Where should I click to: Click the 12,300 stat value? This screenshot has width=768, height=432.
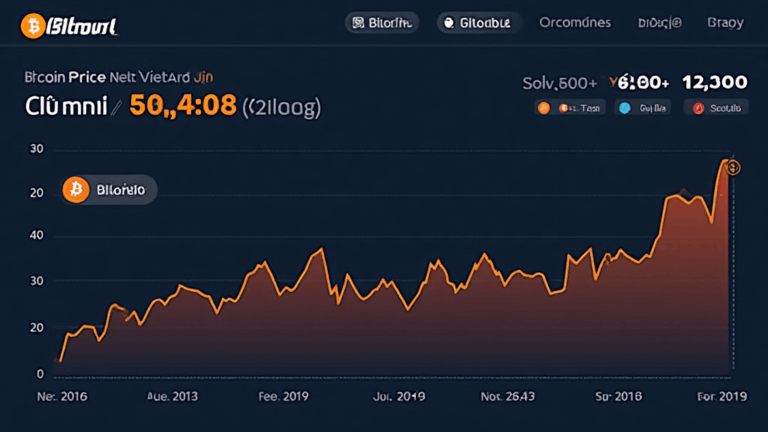click(x=714, y=82)
